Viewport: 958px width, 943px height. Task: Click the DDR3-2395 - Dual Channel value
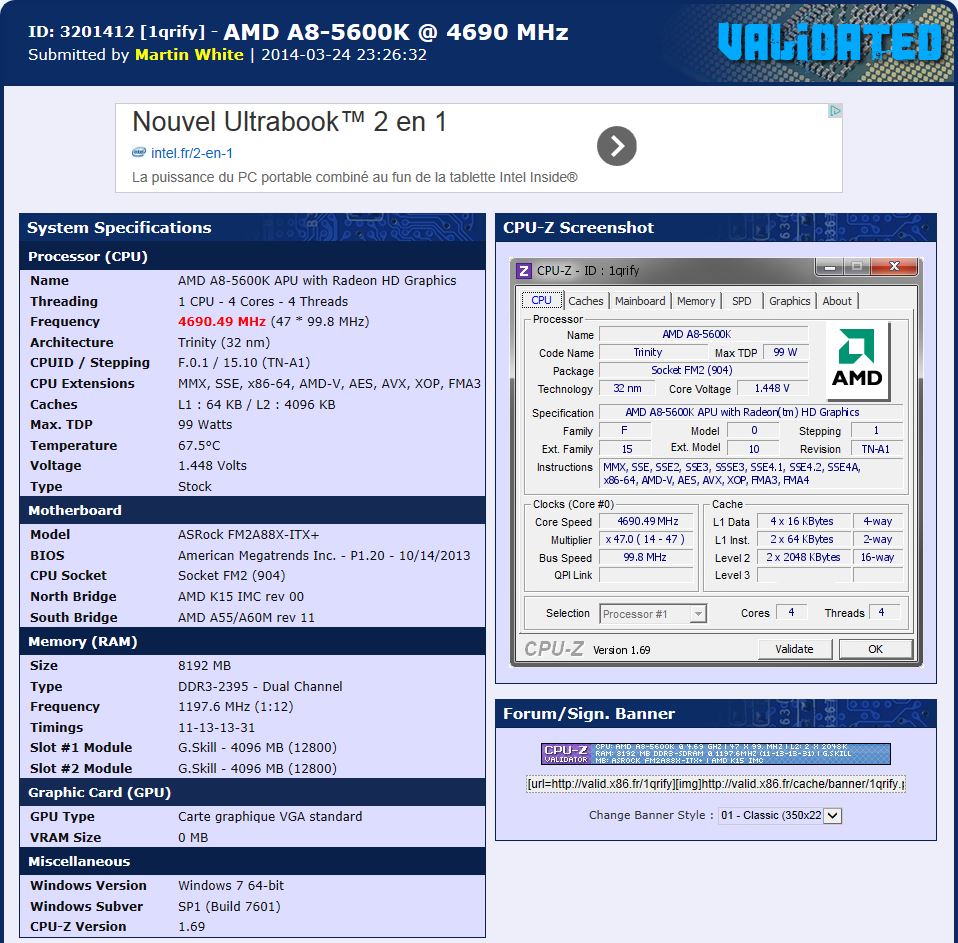tap(260, 686)
